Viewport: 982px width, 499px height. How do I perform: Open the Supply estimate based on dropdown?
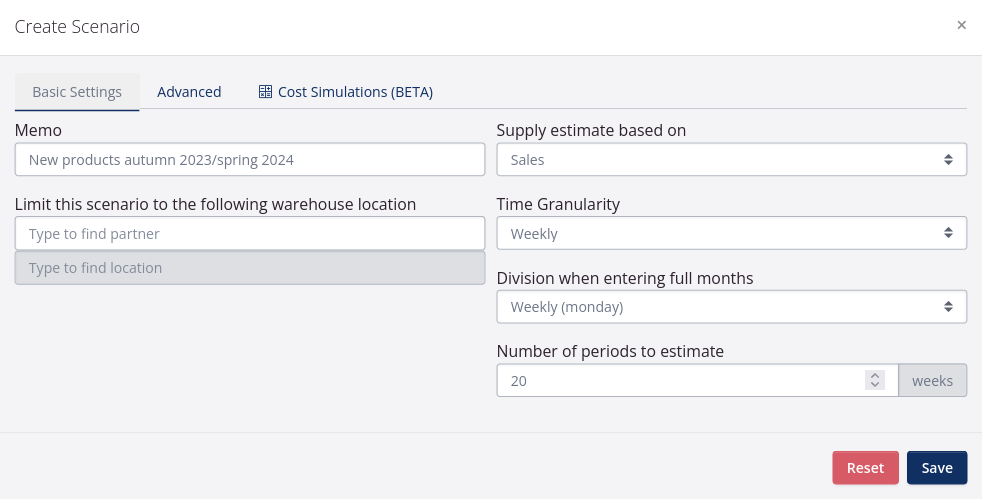(731, 160)
